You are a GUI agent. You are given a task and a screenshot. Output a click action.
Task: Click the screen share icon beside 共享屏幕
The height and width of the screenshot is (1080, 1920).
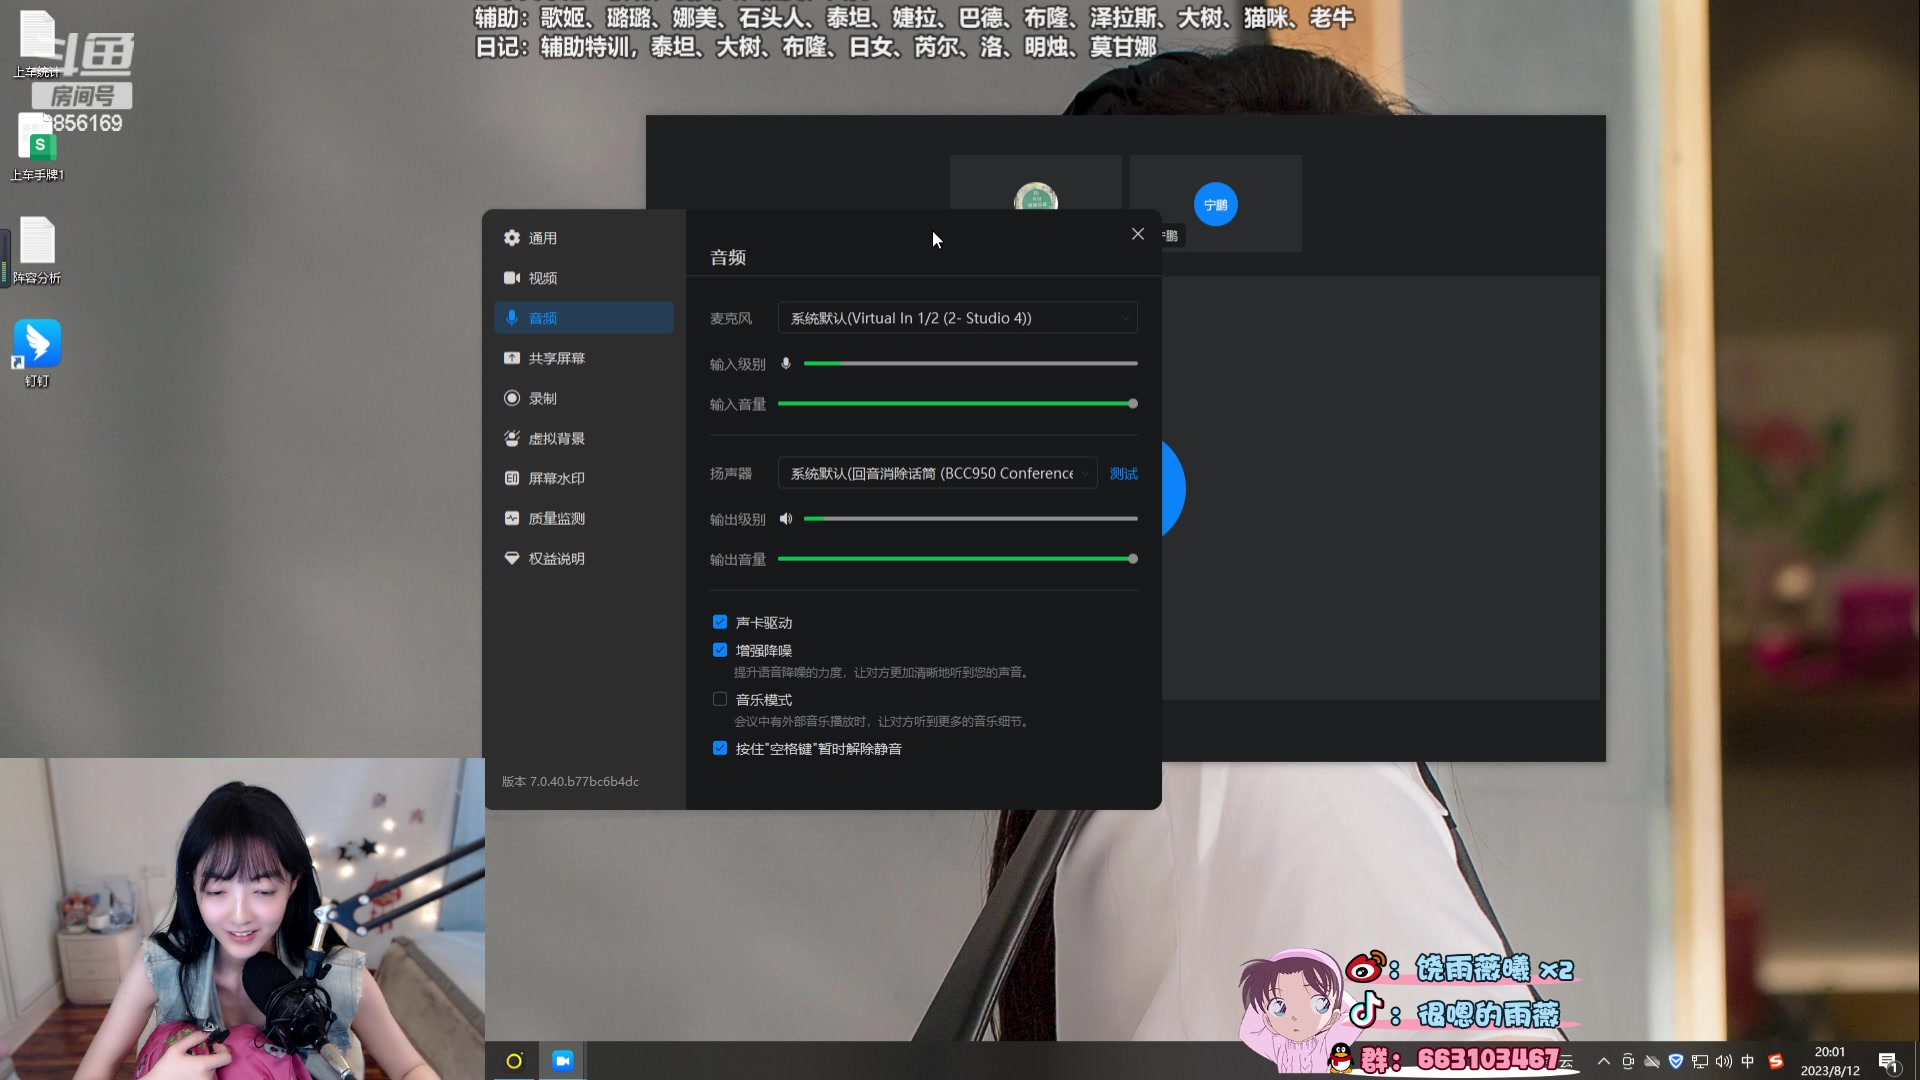(x=512, y=358)
